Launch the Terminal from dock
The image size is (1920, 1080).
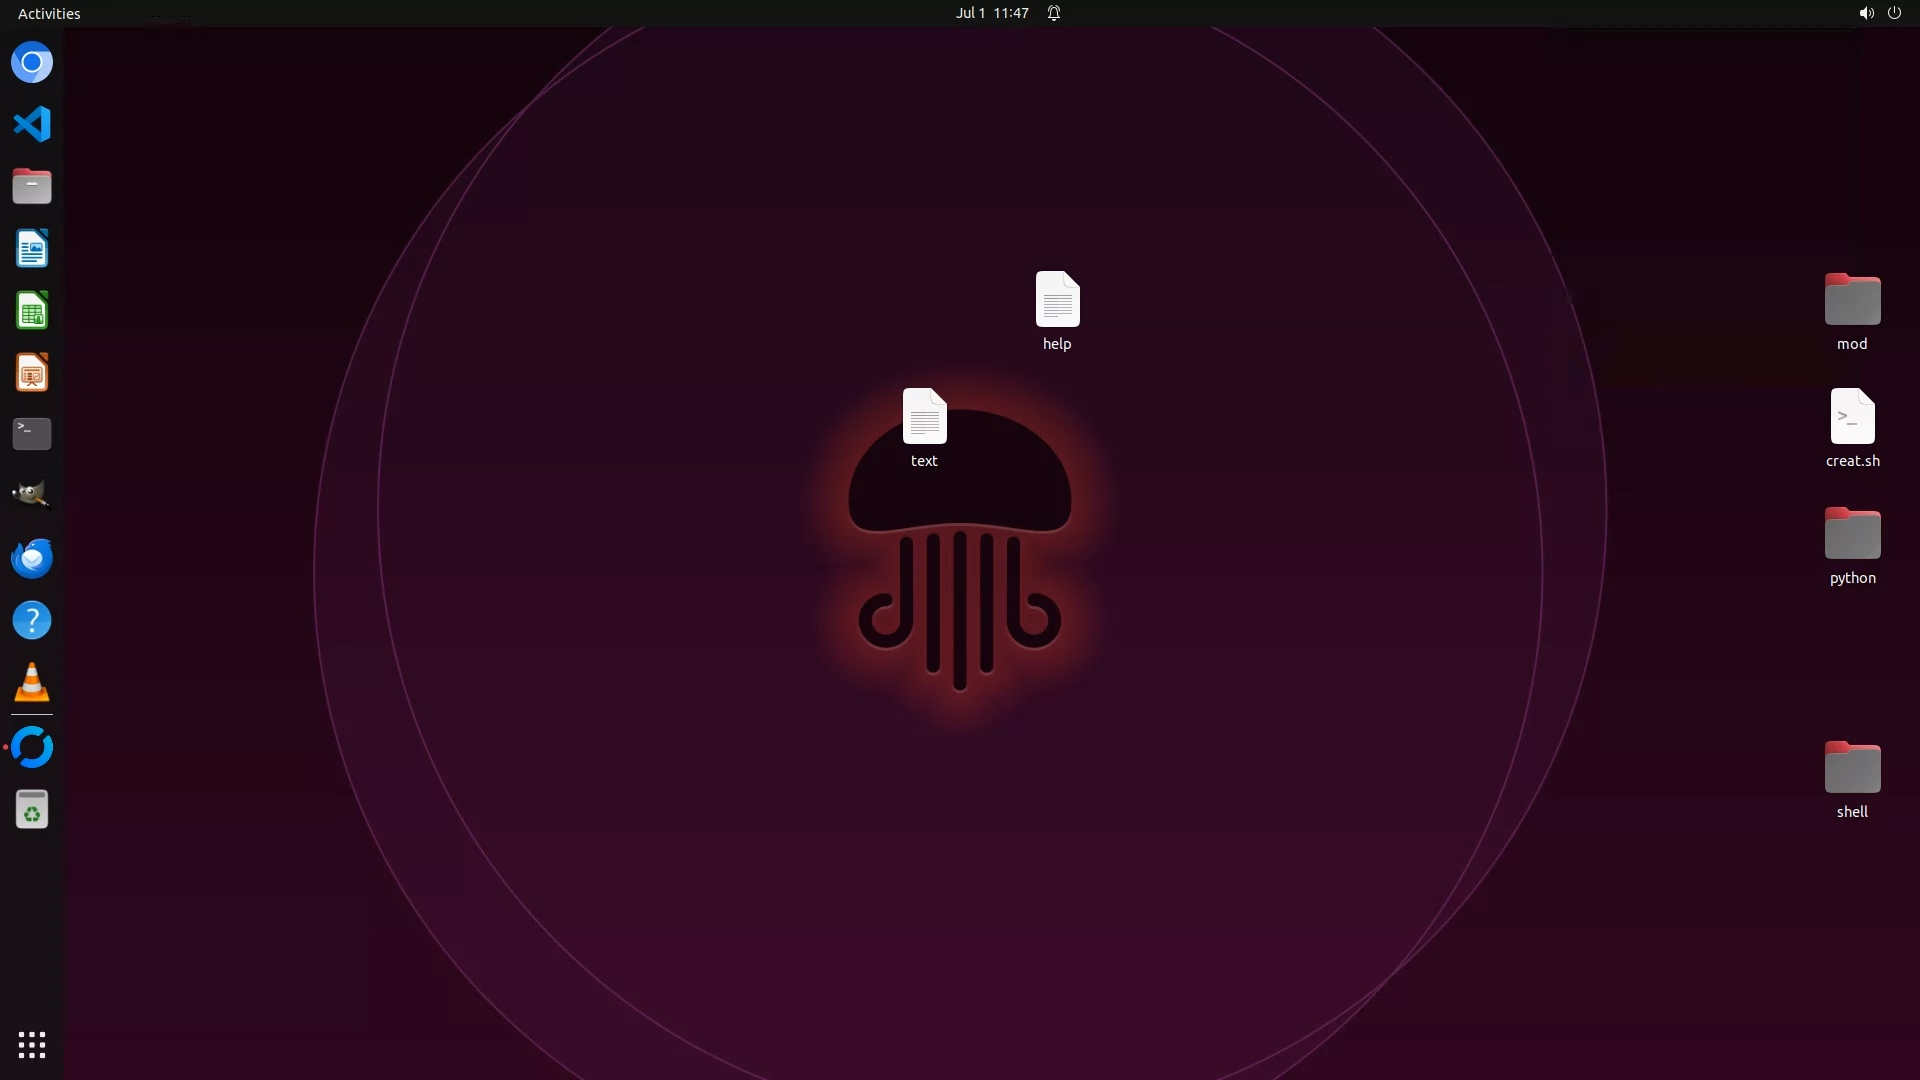[32, 434]
